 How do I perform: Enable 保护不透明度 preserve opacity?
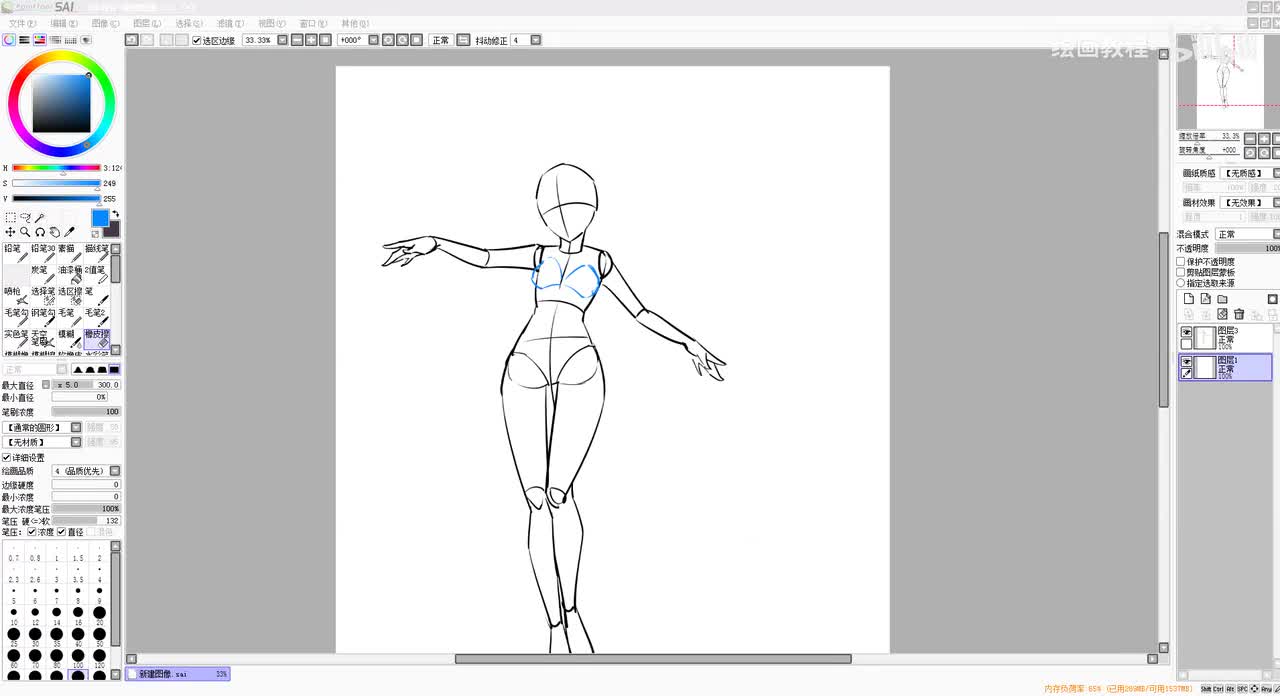pyautogui.click(x=1181, y=262)
